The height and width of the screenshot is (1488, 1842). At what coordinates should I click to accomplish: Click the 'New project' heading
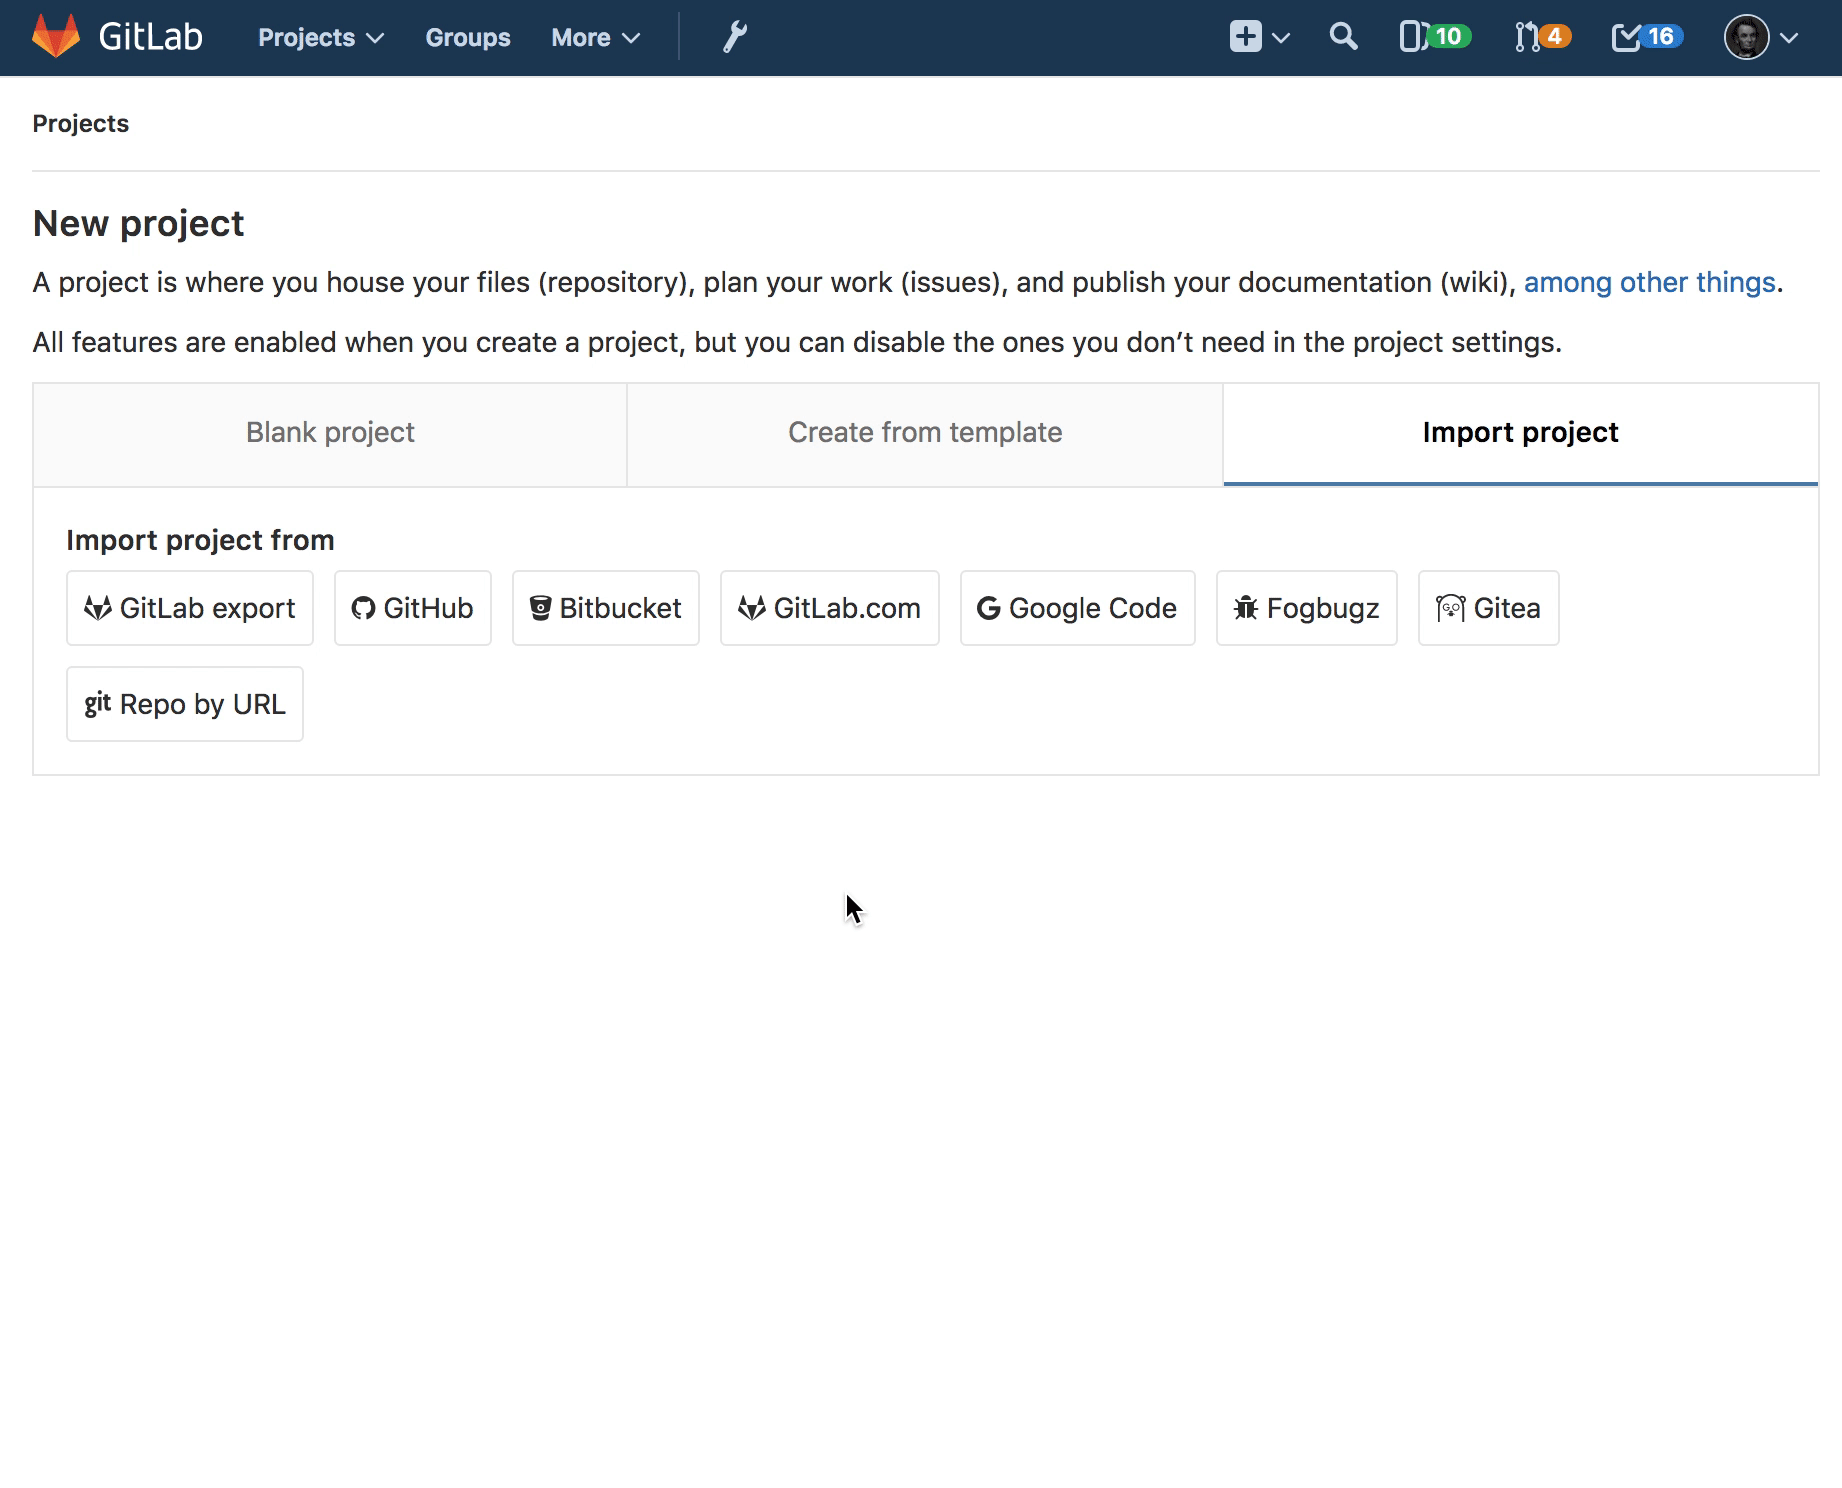138,223
